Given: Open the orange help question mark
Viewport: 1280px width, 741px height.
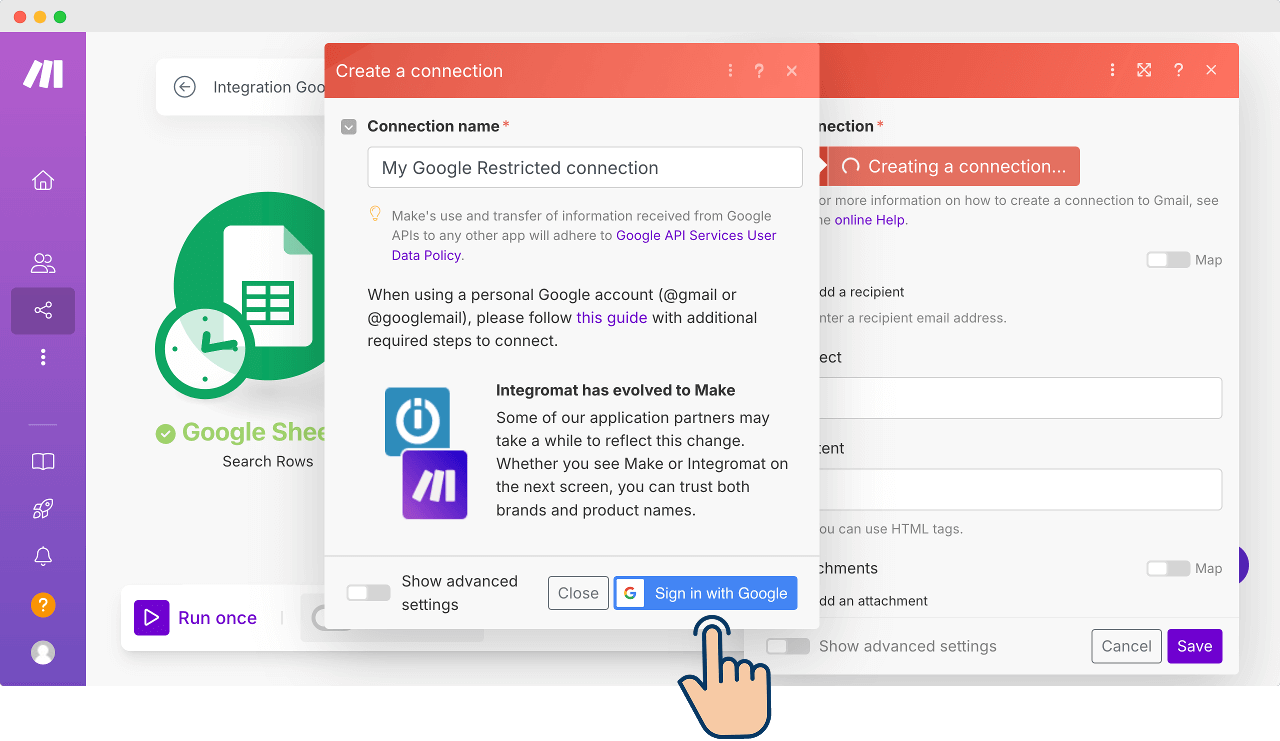Looking at the screenshot, I should (x=43, y=605).
